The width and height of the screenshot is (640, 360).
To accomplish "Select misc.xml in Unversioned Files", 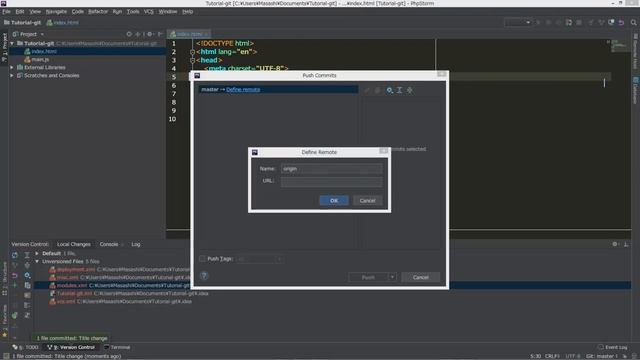I will pyautogui.click(x=67, y=278).
